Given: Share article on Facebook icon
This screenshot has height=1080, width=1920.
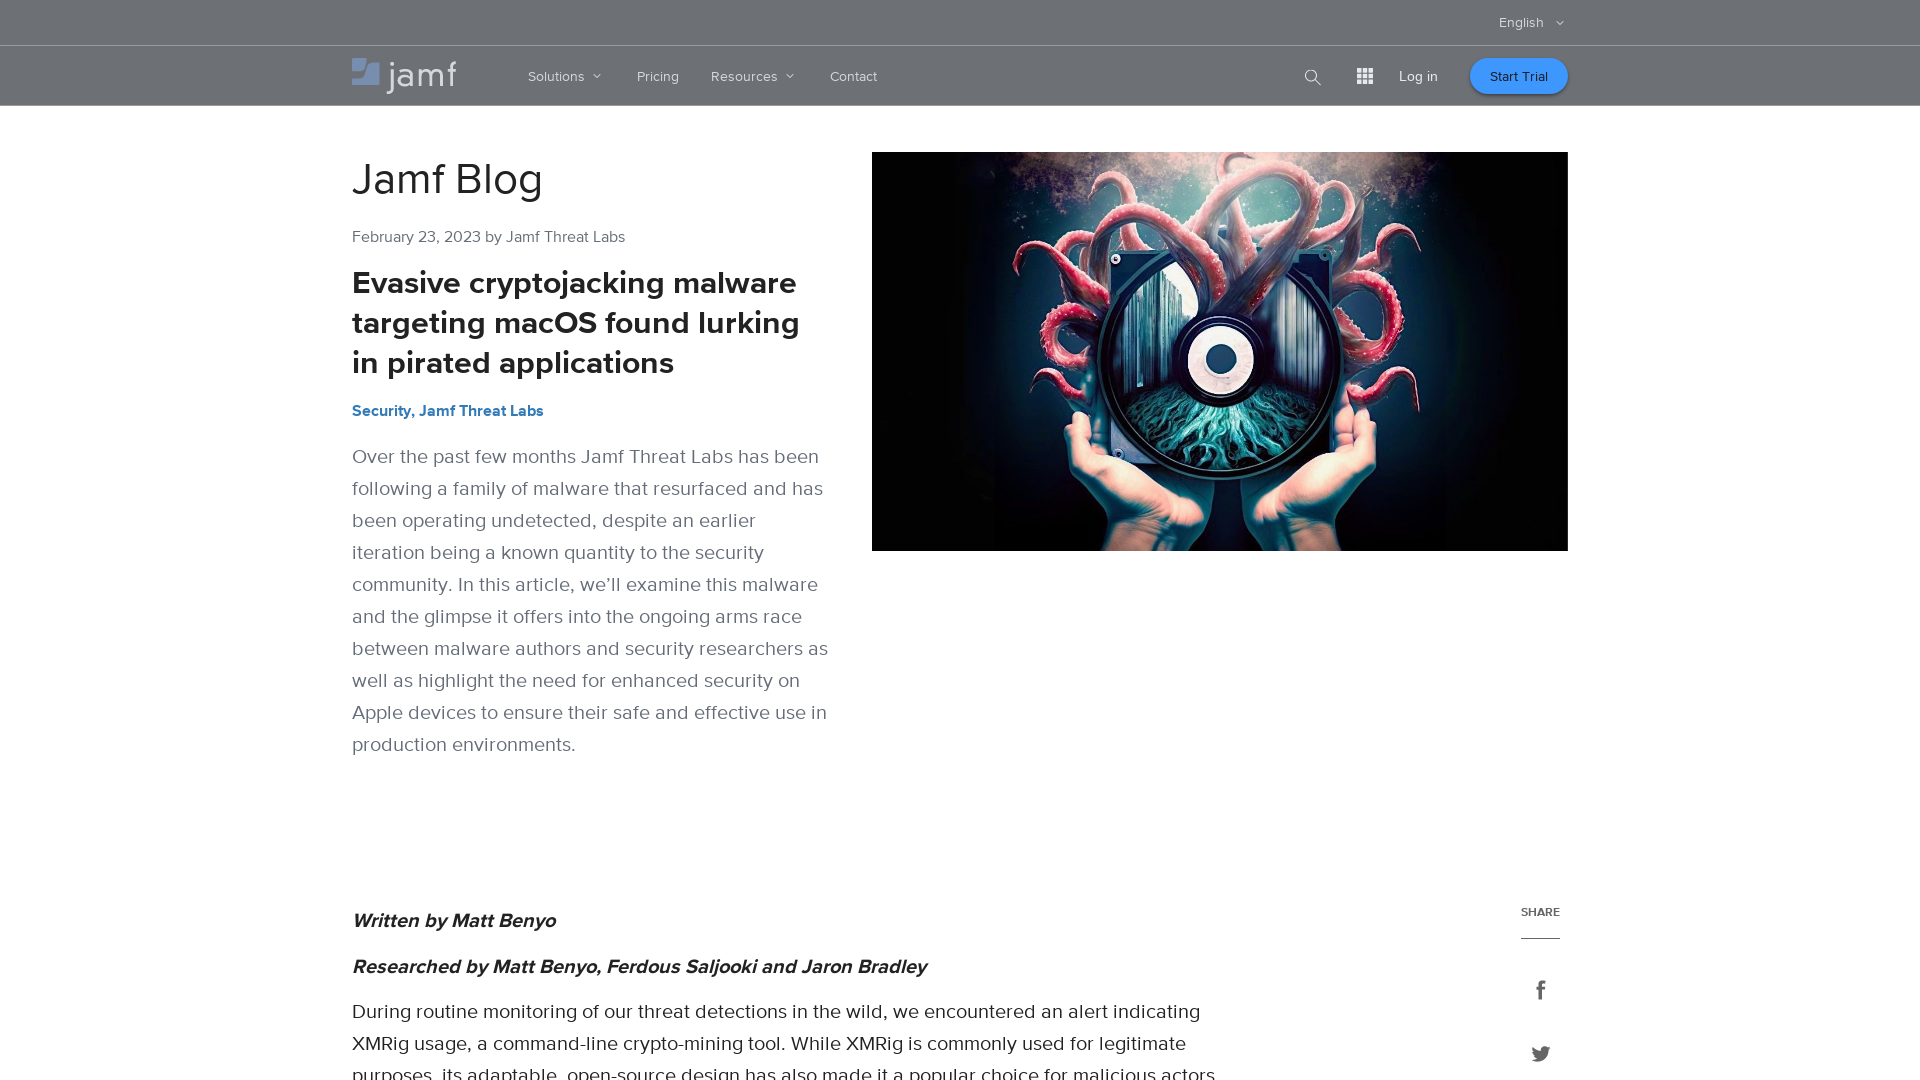Looking at the screenshot, I should (1540, 989).
